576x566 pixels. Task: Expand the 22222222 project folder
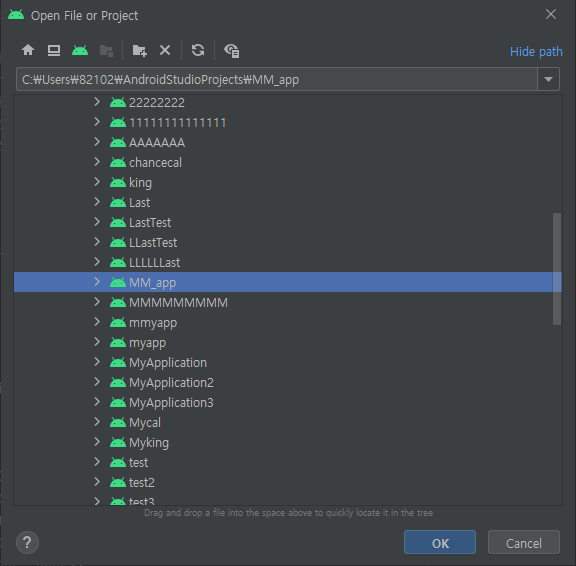(x=97, y=102)
